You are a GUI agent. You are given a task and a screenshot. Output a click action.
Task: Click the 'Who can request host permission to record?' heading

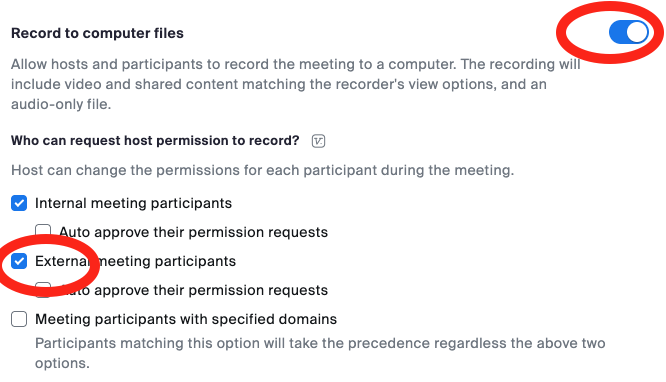(x=155, y=141)
